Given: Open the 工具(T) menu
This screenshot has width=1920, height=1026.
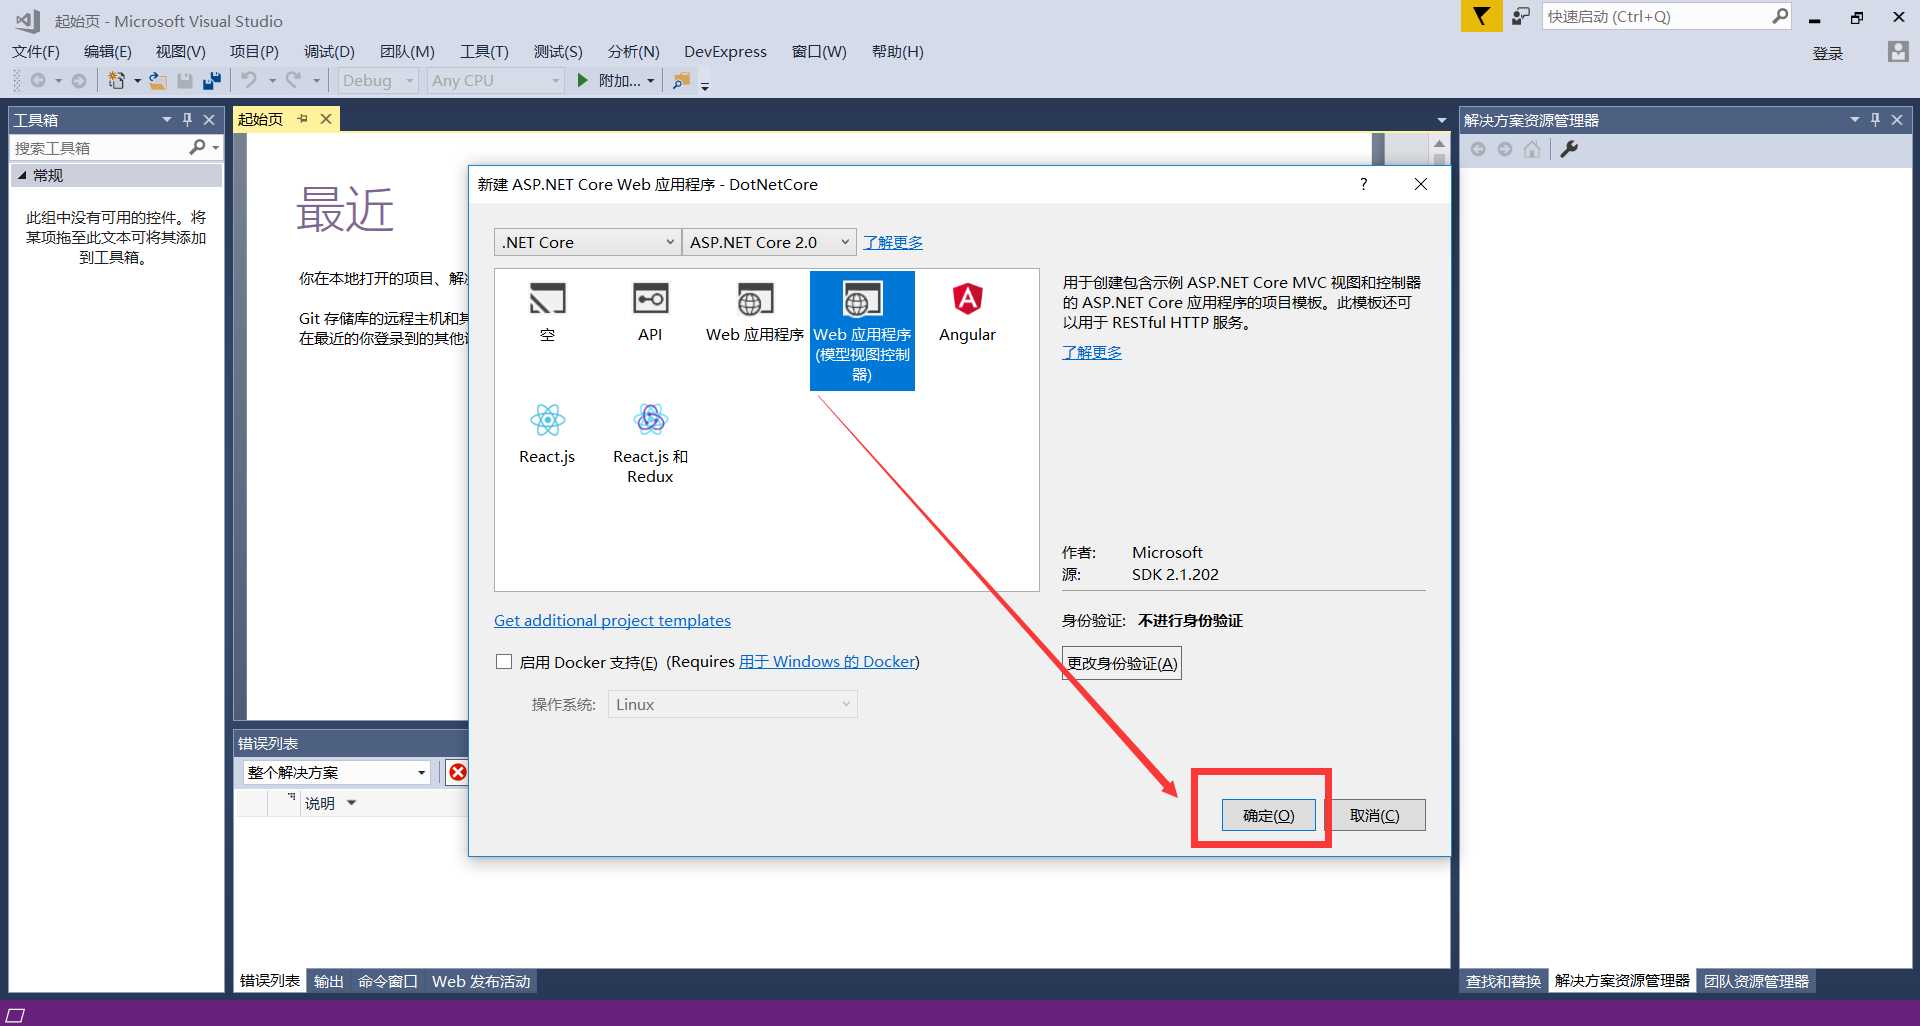Looking at the screenshot, I should [x=484, y=51].
